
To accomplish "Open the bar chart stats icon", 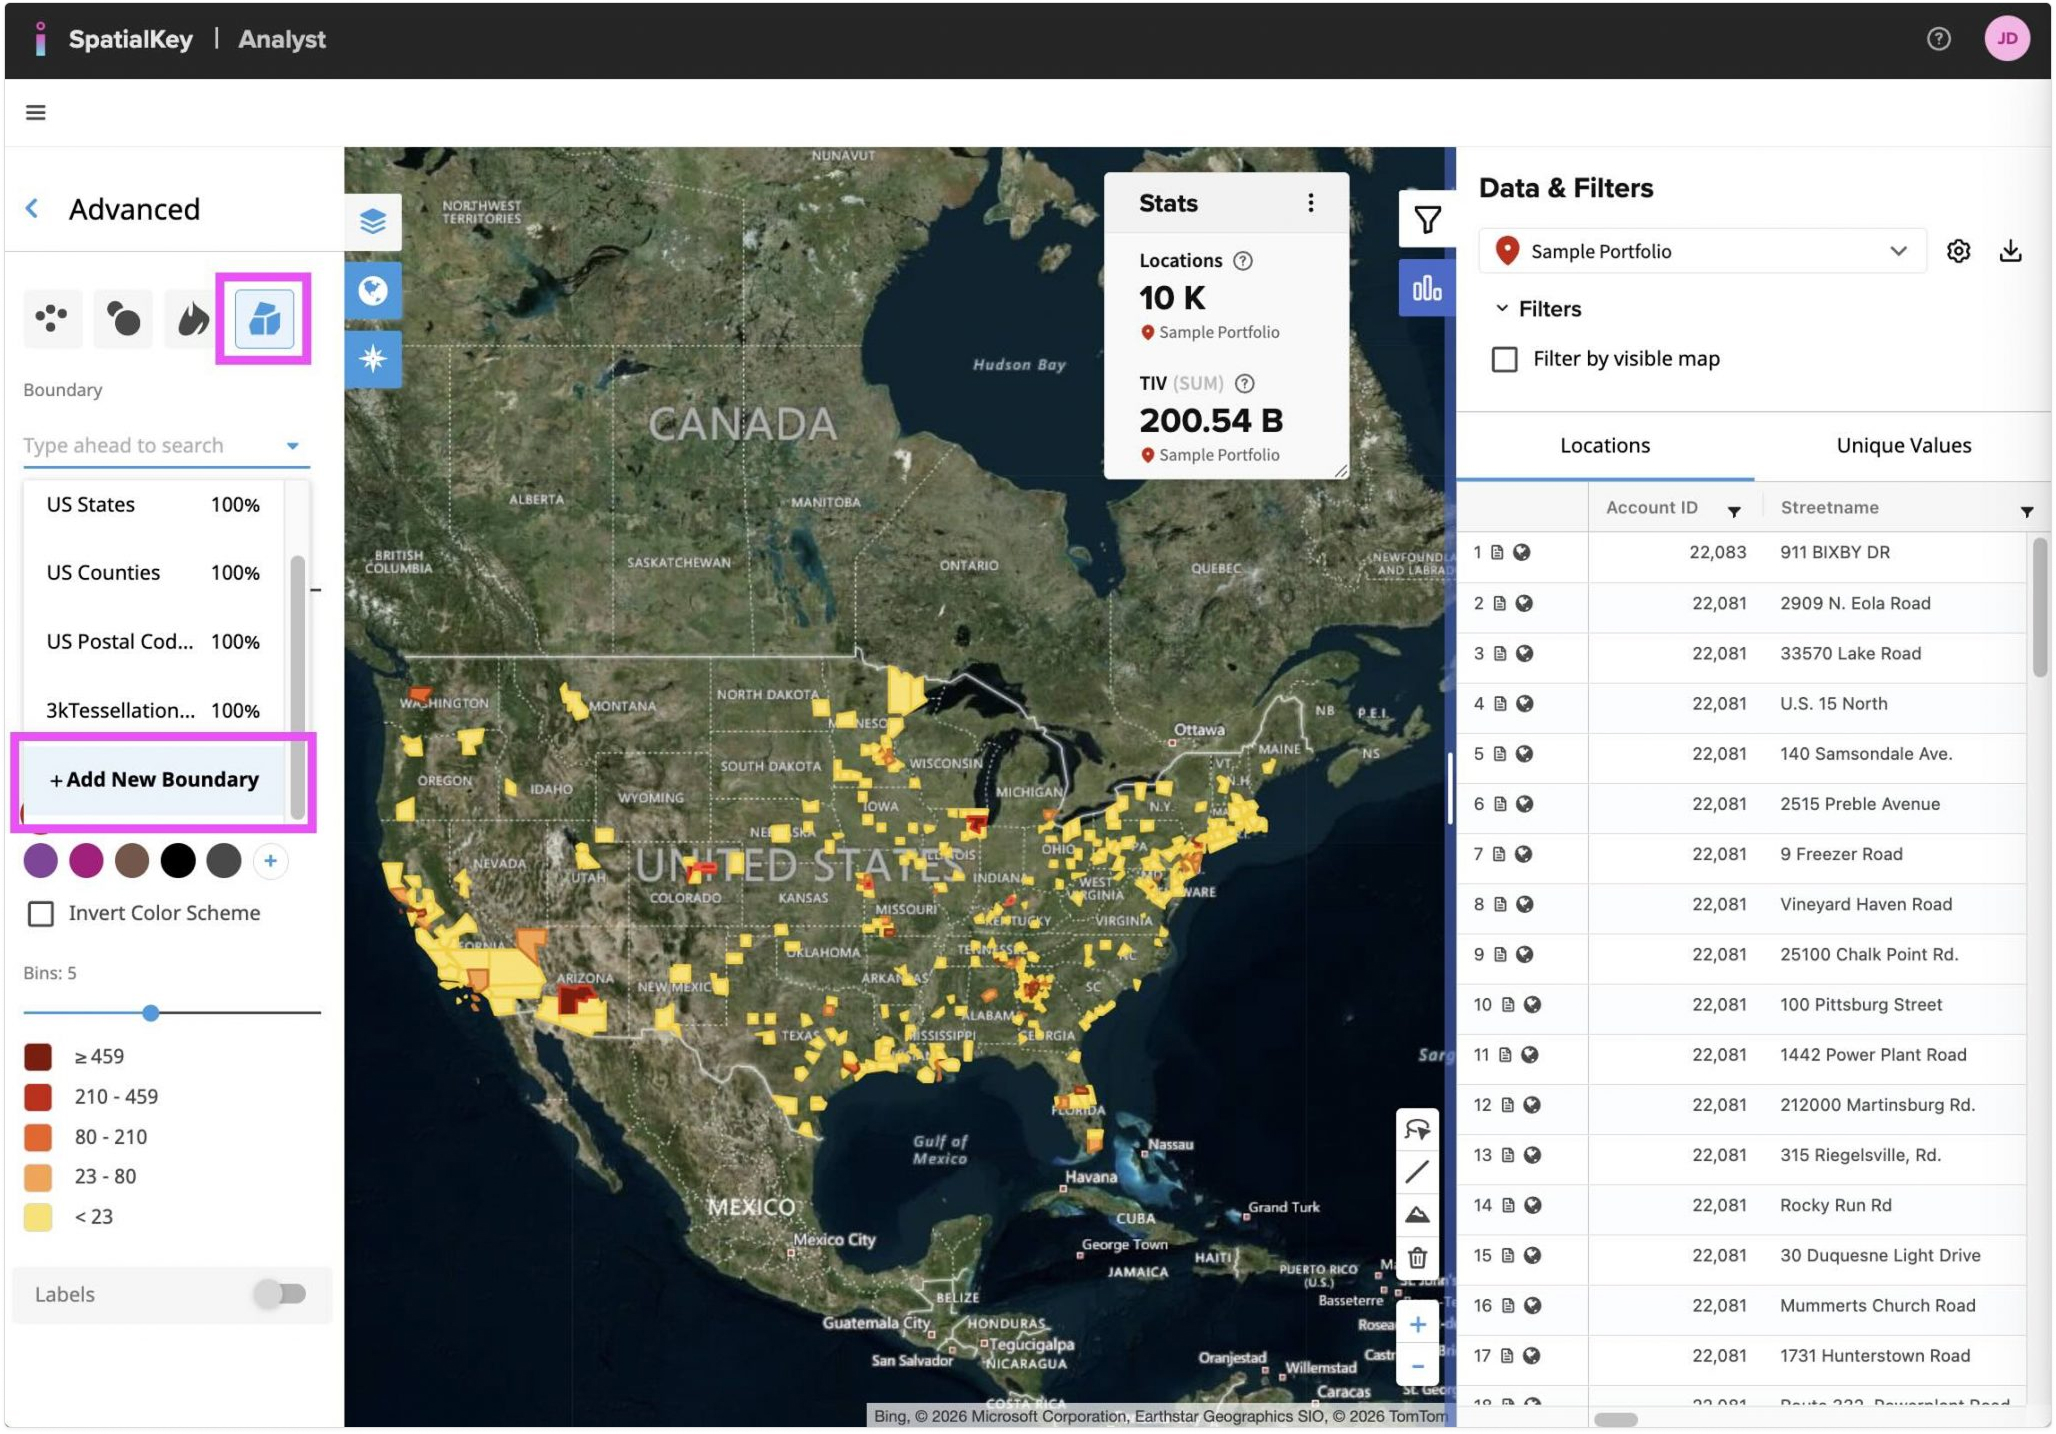I will [1427, 289].
